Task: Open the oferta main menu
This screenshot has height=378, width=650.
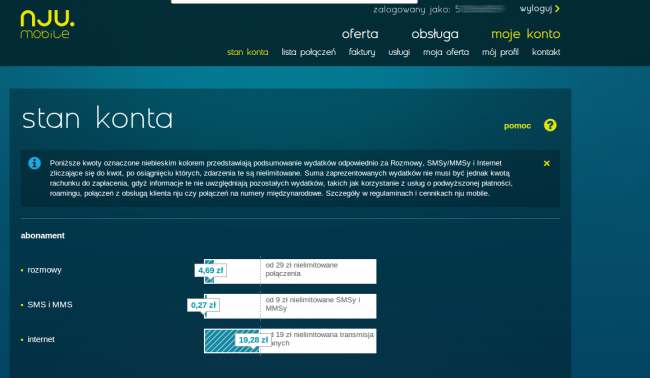Action: pos(360,34)
